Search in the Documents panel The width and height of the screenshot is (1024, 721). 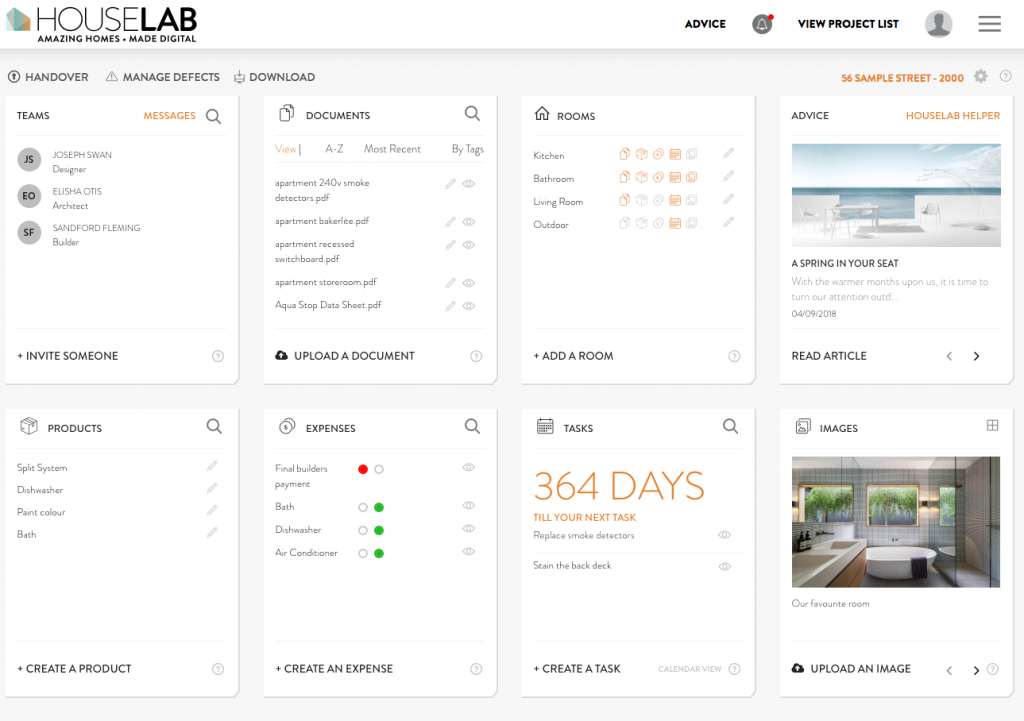pyautogui.click(x=472, y=114)
